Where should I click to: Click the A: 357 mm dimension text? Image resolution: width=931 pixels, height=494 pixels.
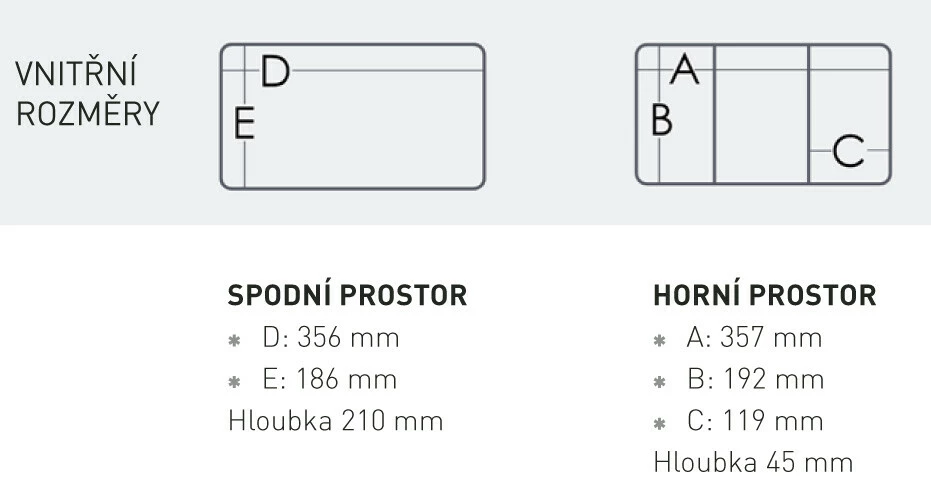tap(754, 338)
